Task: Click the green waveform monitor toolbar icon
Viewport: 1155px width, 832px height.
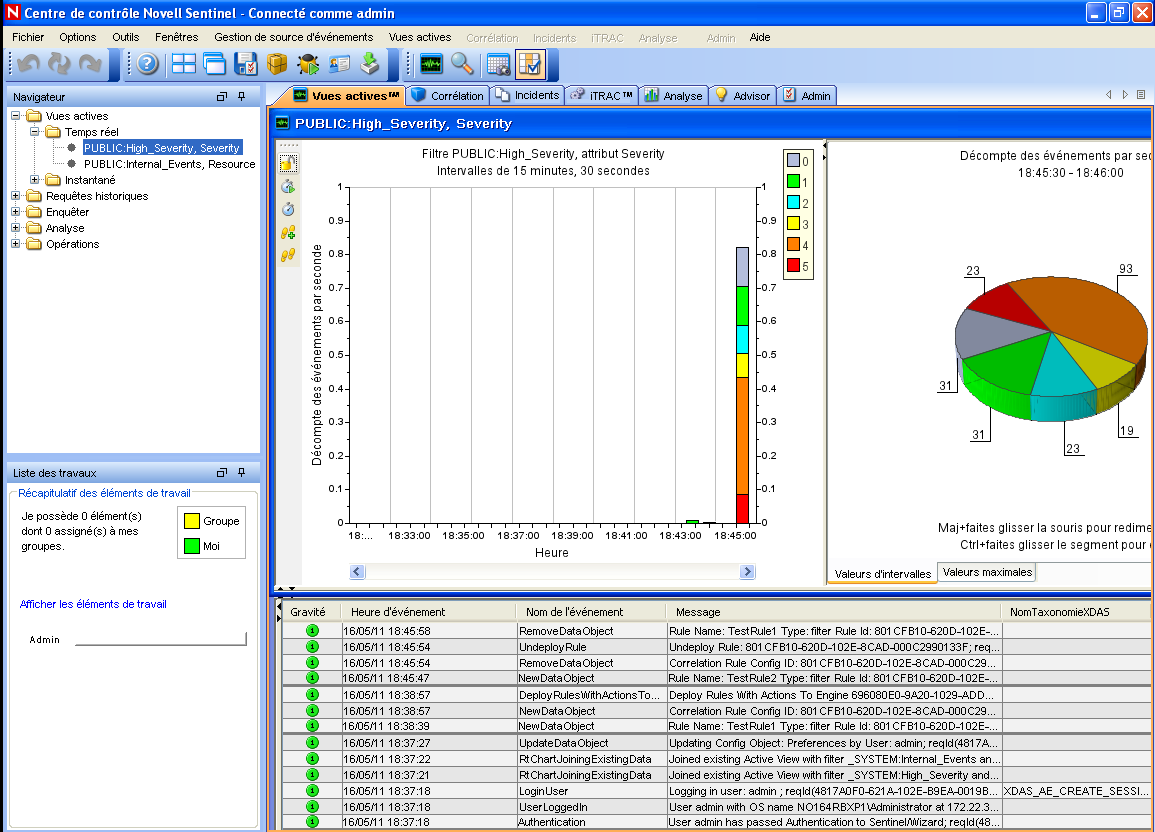Action: 431,65
